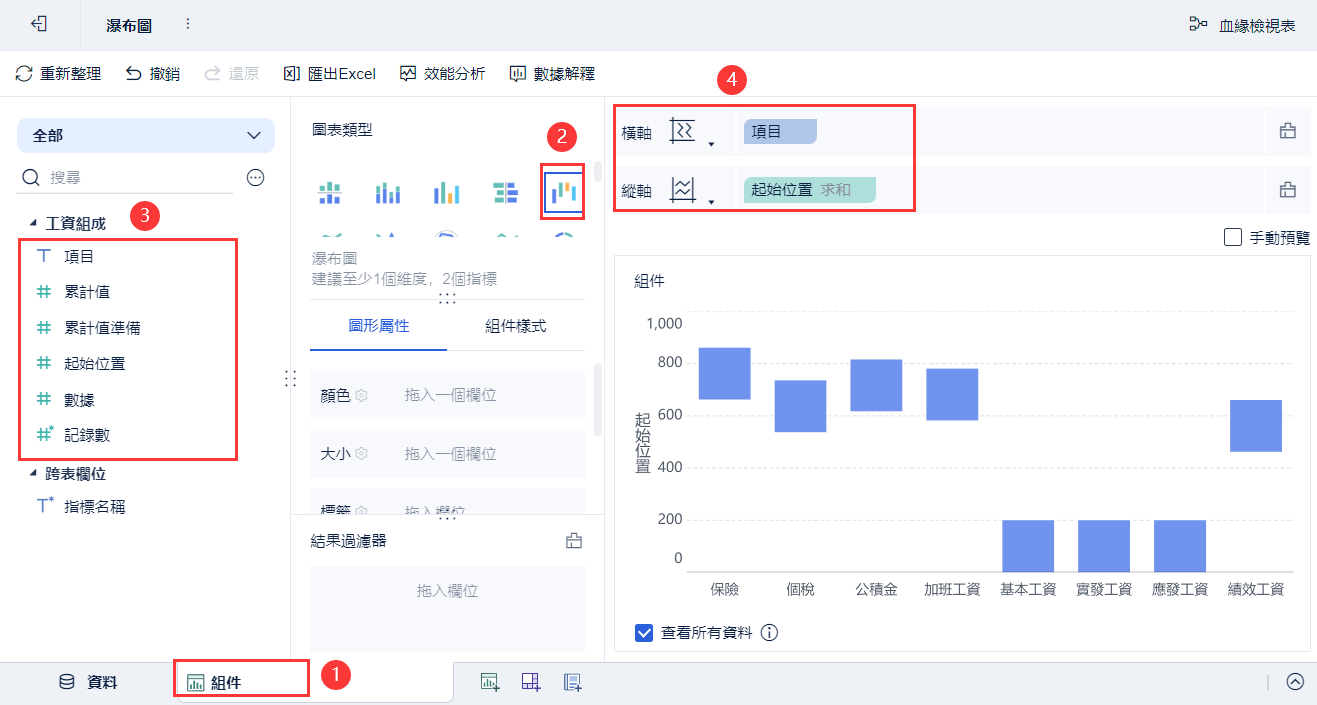Screen dimensions: 1317x705
Task: Click the 匯出Excel button
Action: pyautogui.click(x=330, y=74)
